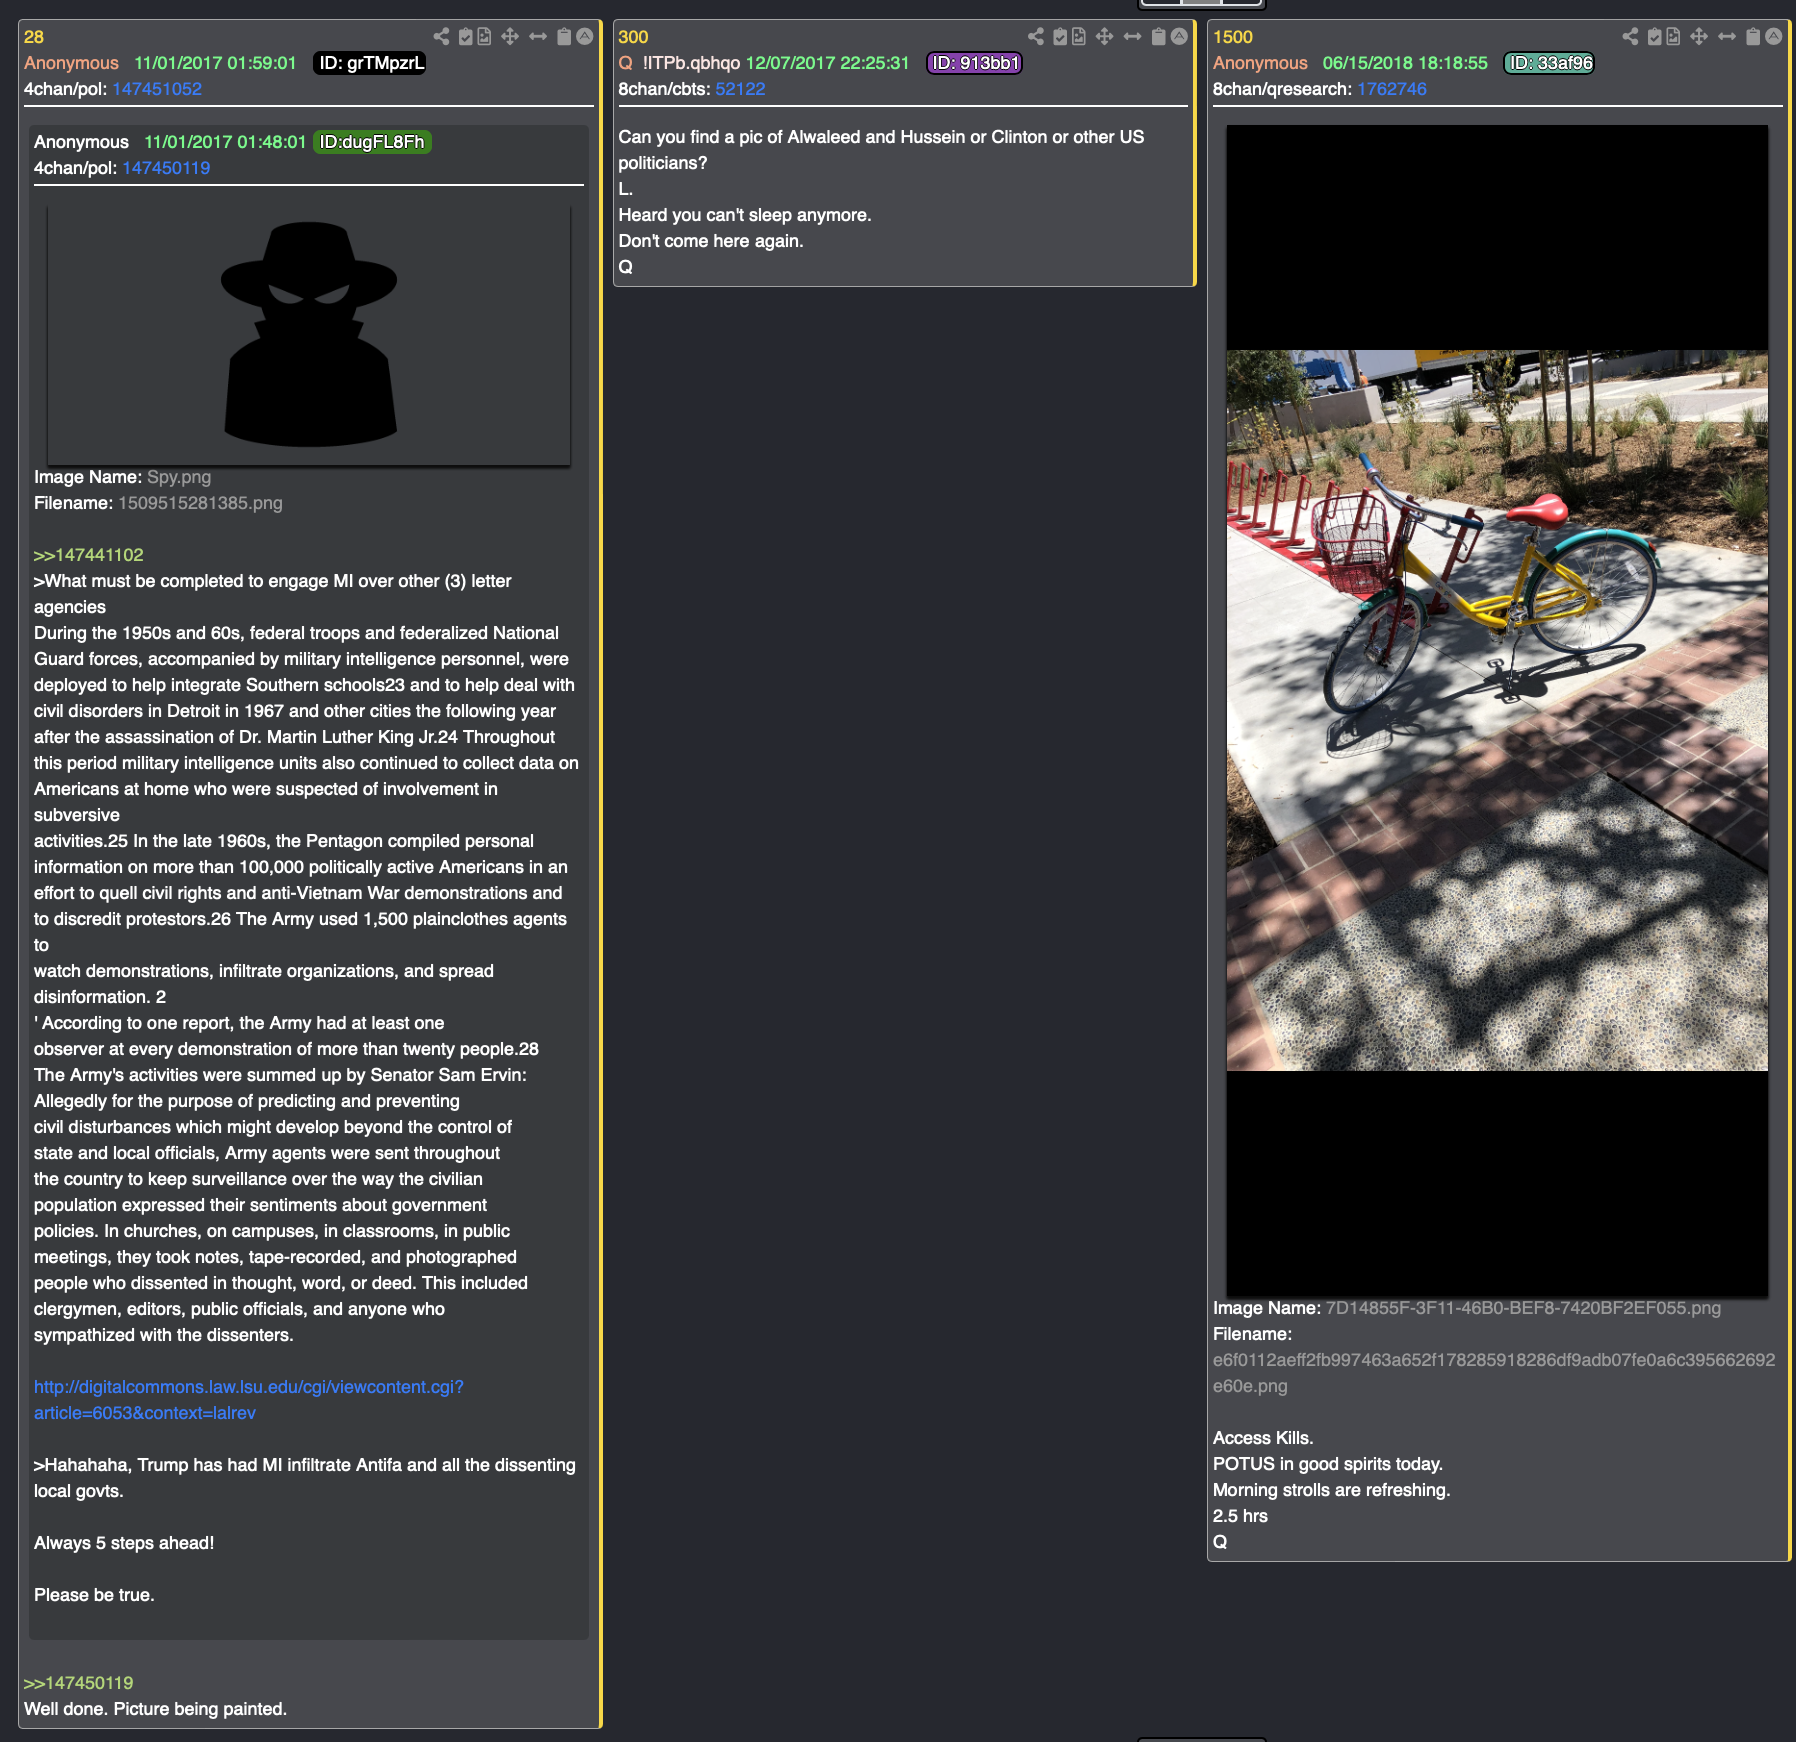Open the Spy.png silhouette image
1796x1742 pixels.
pos(309,335)
